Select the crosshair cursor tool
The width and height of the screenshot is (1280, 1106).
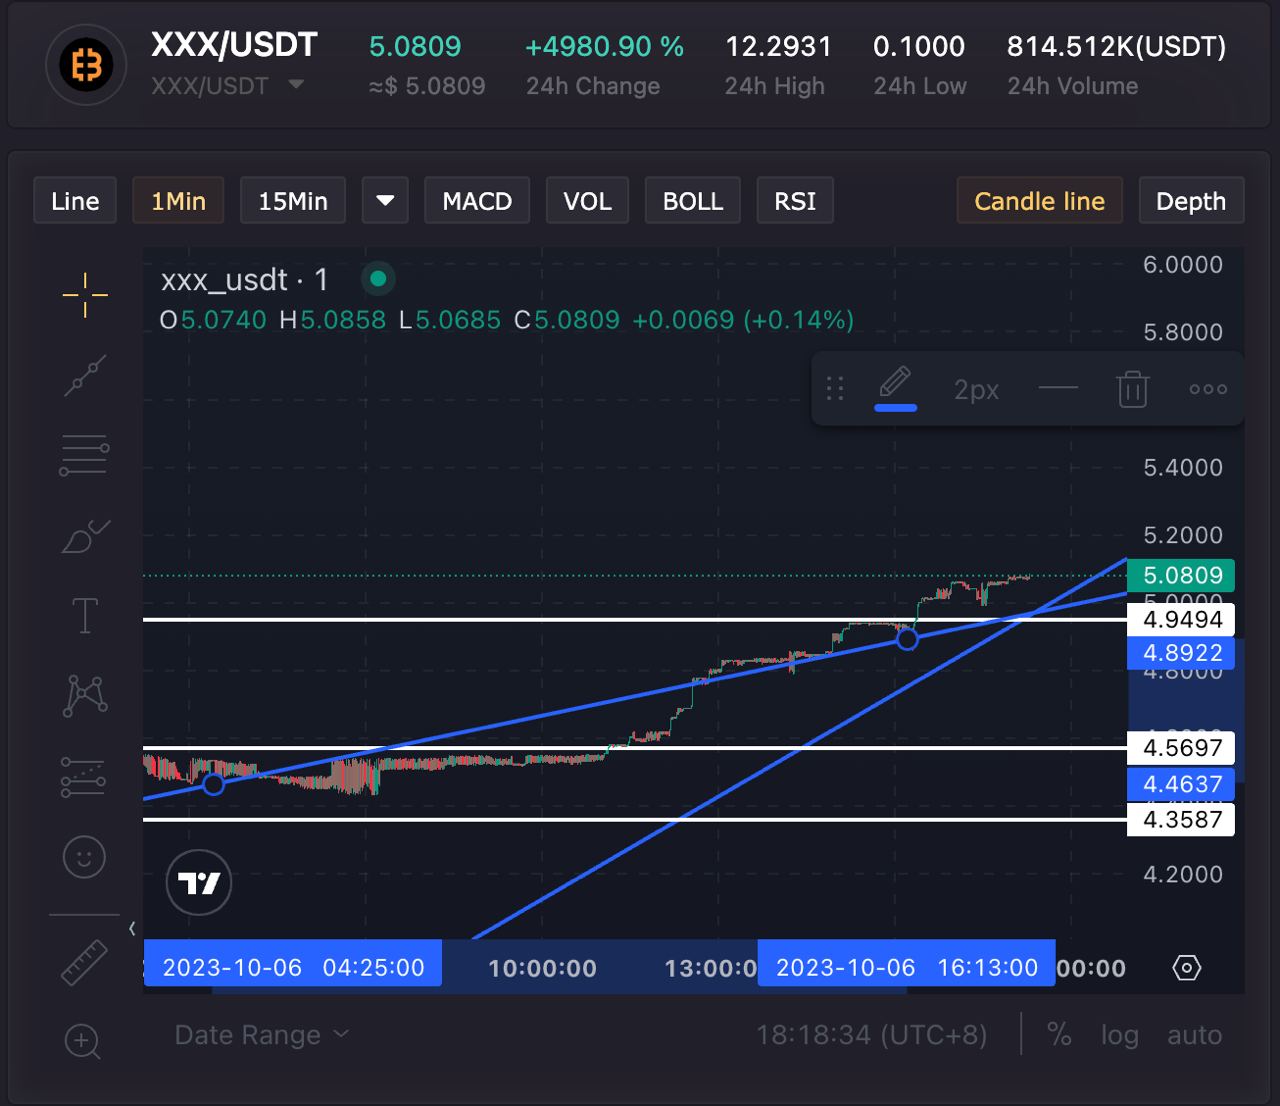(85, 295)
